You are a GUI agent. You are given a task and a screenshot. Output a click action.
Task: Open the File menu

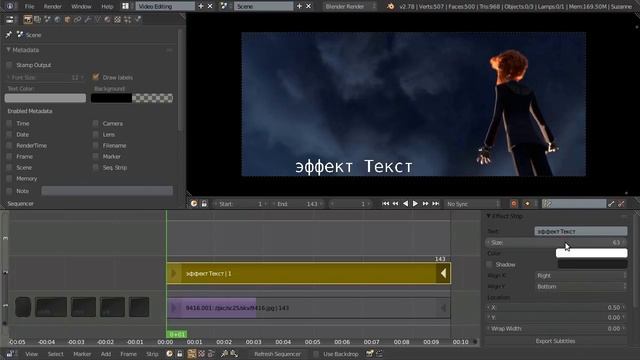click(x=29, y=6)
